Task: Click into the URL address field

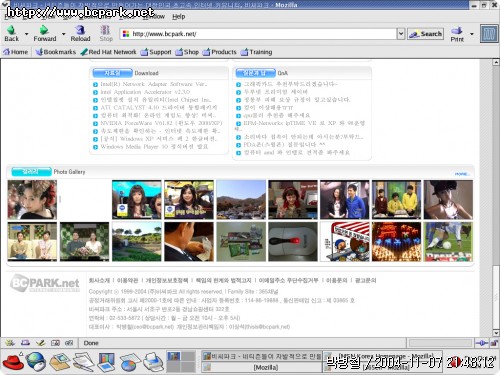Action: pyautogui.click(x=258, y=34)
